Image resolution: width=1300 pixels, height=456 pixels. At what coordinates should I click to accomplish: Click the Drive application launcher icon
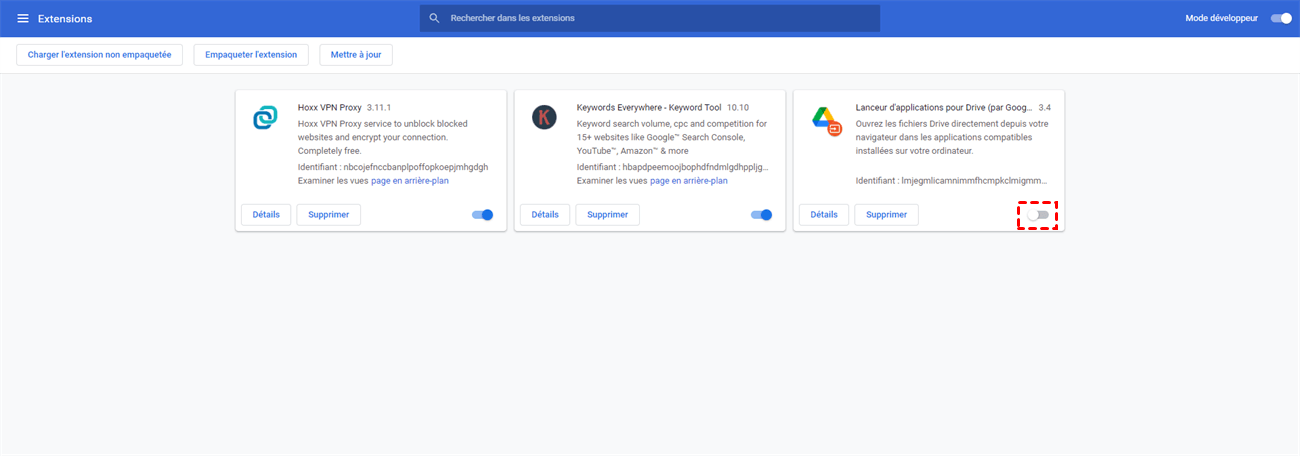click(825, 120)
